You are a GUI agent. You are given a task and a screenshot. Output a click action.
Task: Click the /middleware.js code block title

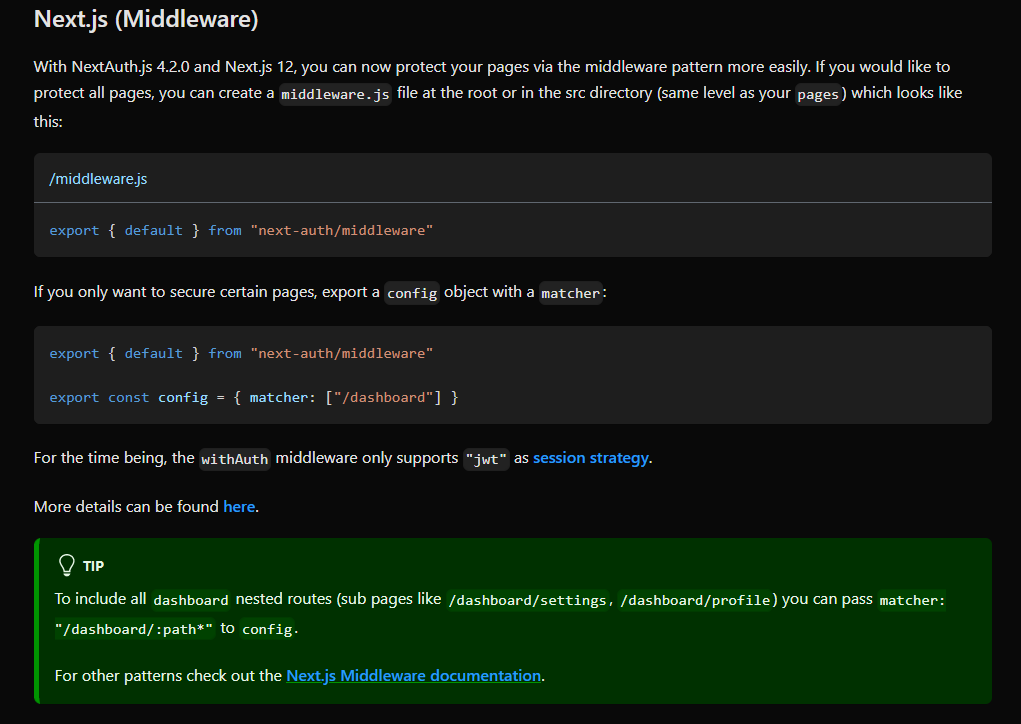(98, 179)
